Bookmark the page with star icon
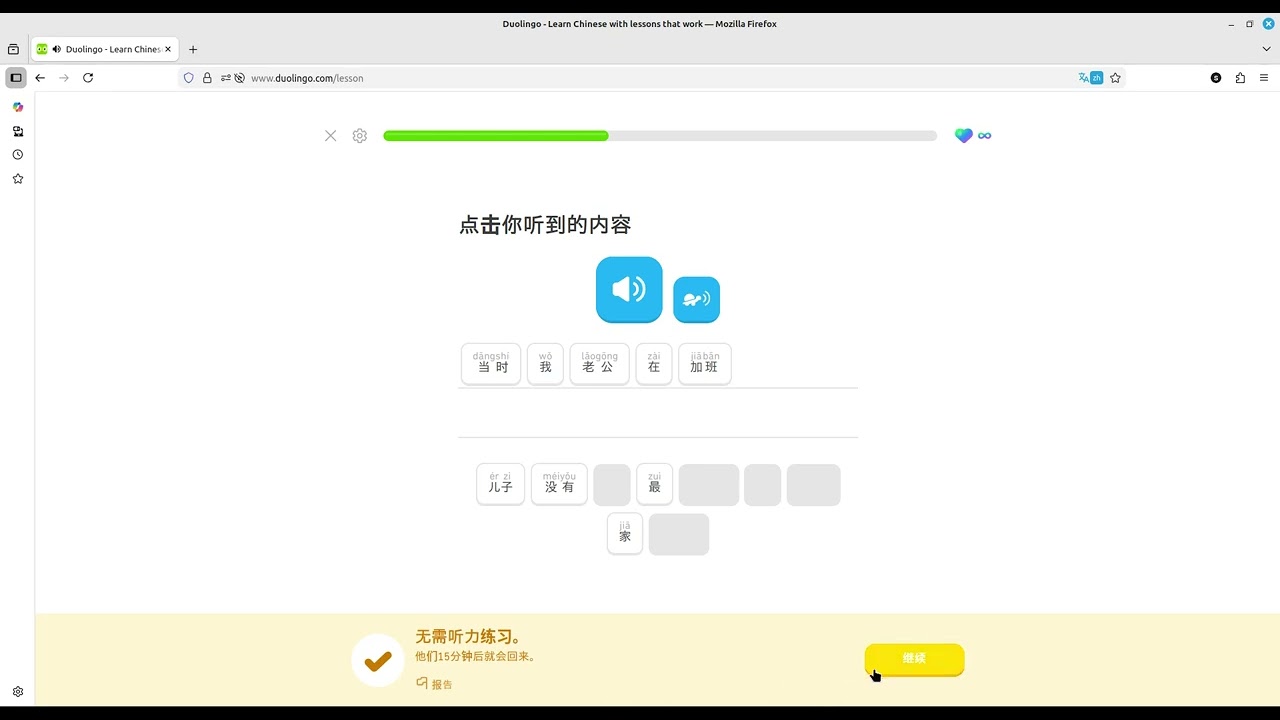The width and height of the screenshot is (1280, 720). 1115,78
